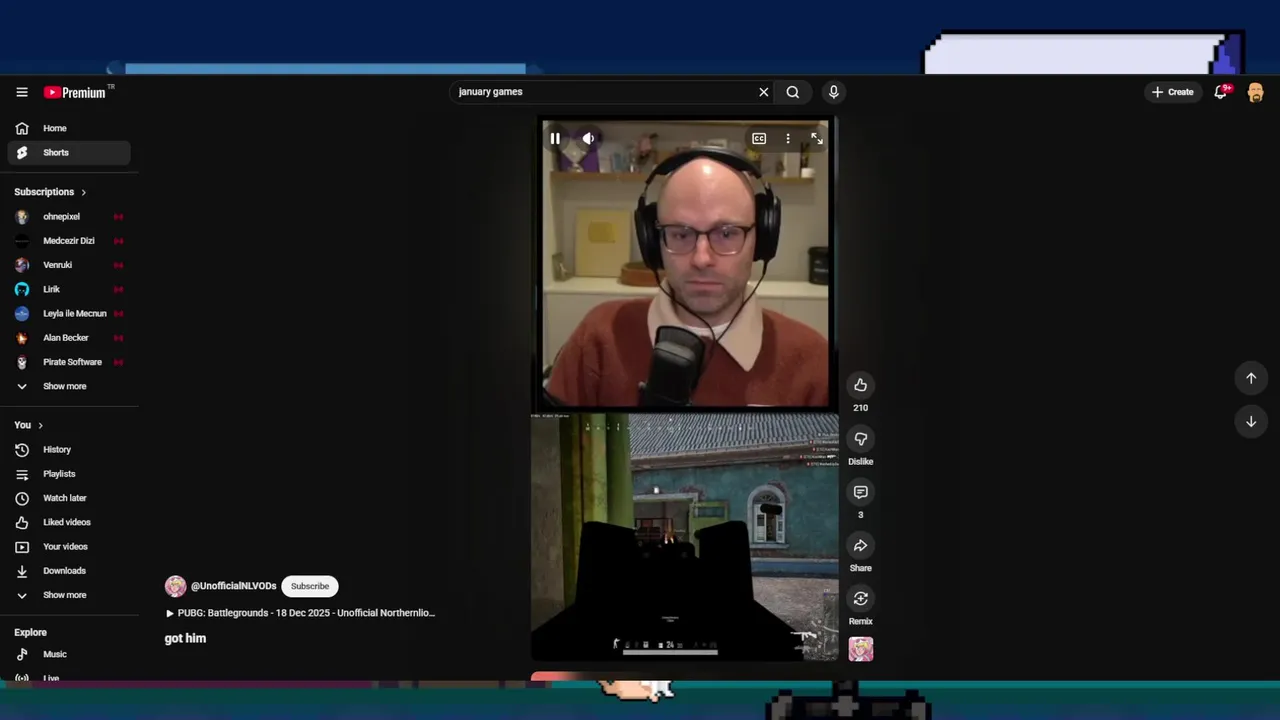Start voice search with microphone
Viewport: 1280px width, 720px height.
tap(833, 92)
